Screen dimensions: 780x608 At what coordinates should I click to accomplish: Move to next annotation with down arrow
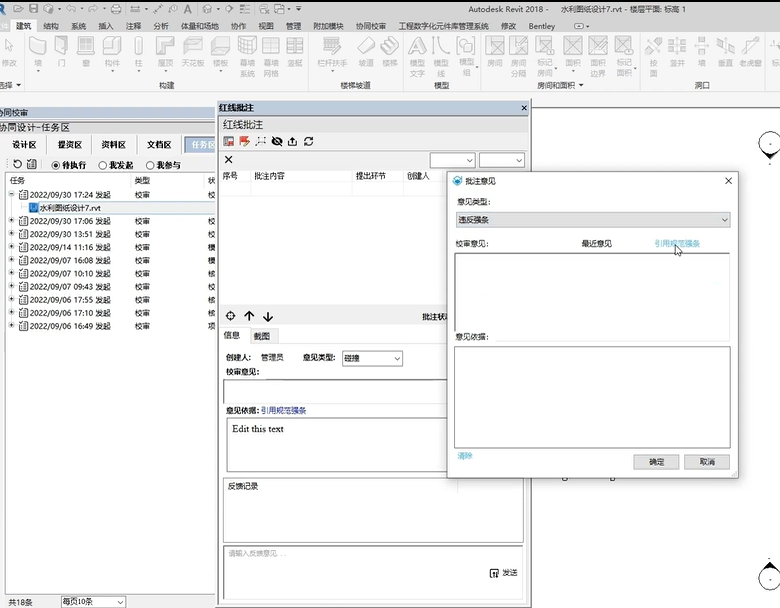click(x=268, y=316)
